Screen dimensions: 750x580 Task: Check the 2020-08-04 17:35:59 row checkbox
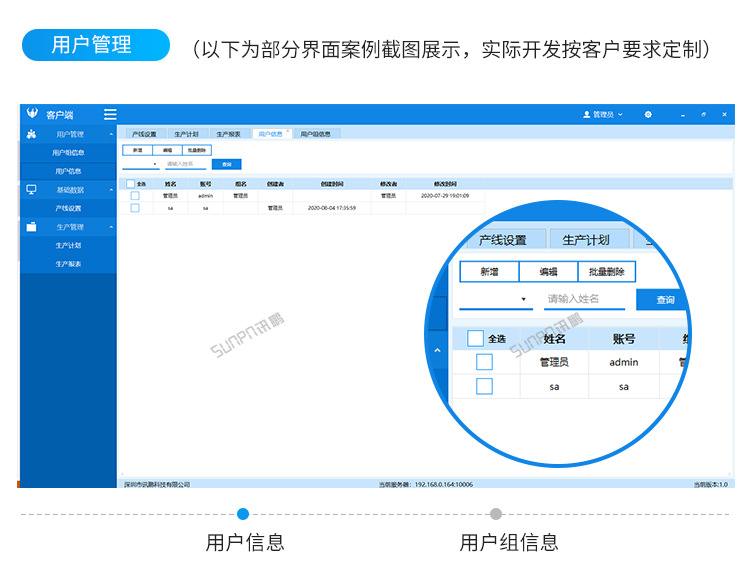[135, 208]
